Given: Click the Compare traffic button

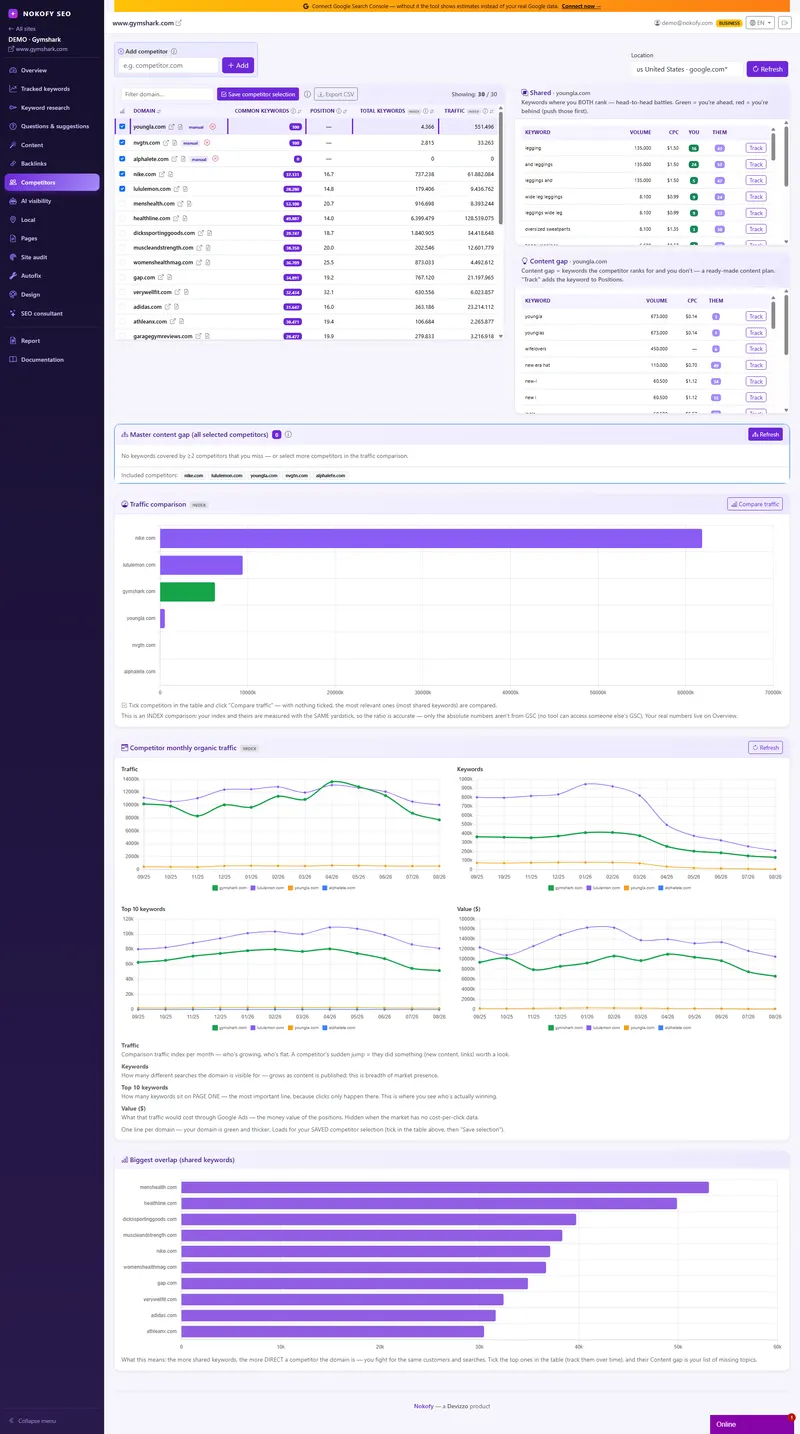Looking at the screenshot, I should pyautogui.click(x=754, y=504).
